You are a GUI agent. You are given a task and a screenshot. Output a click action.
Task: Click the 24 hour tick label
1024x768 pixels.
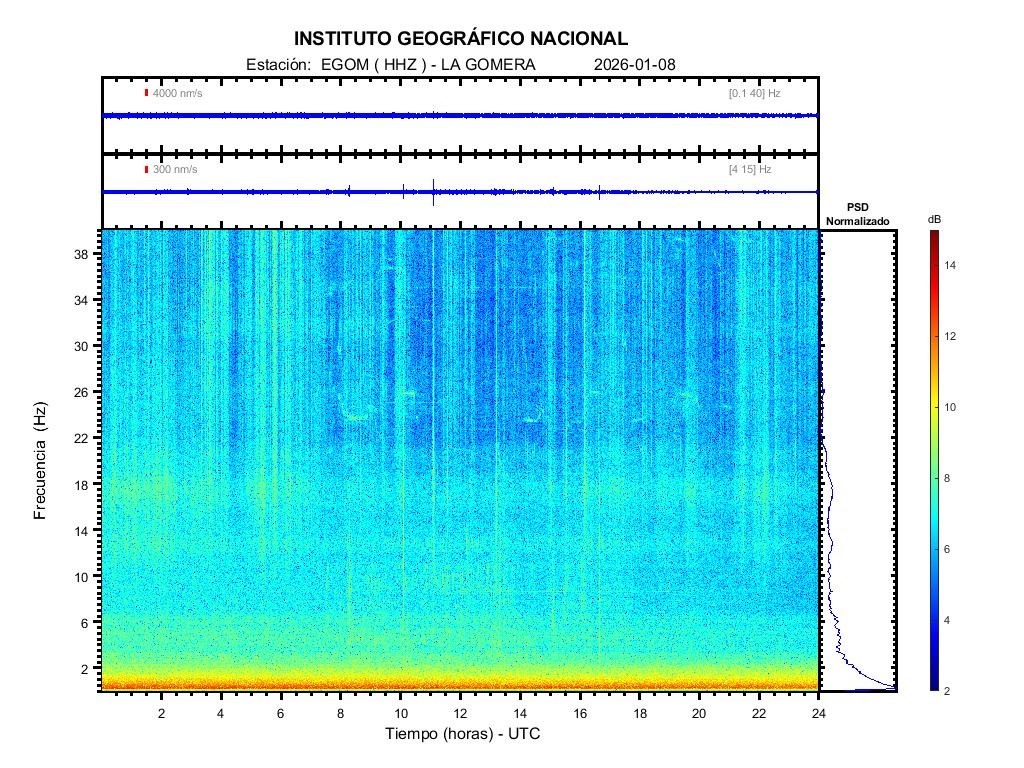click(x=818, y=713)
